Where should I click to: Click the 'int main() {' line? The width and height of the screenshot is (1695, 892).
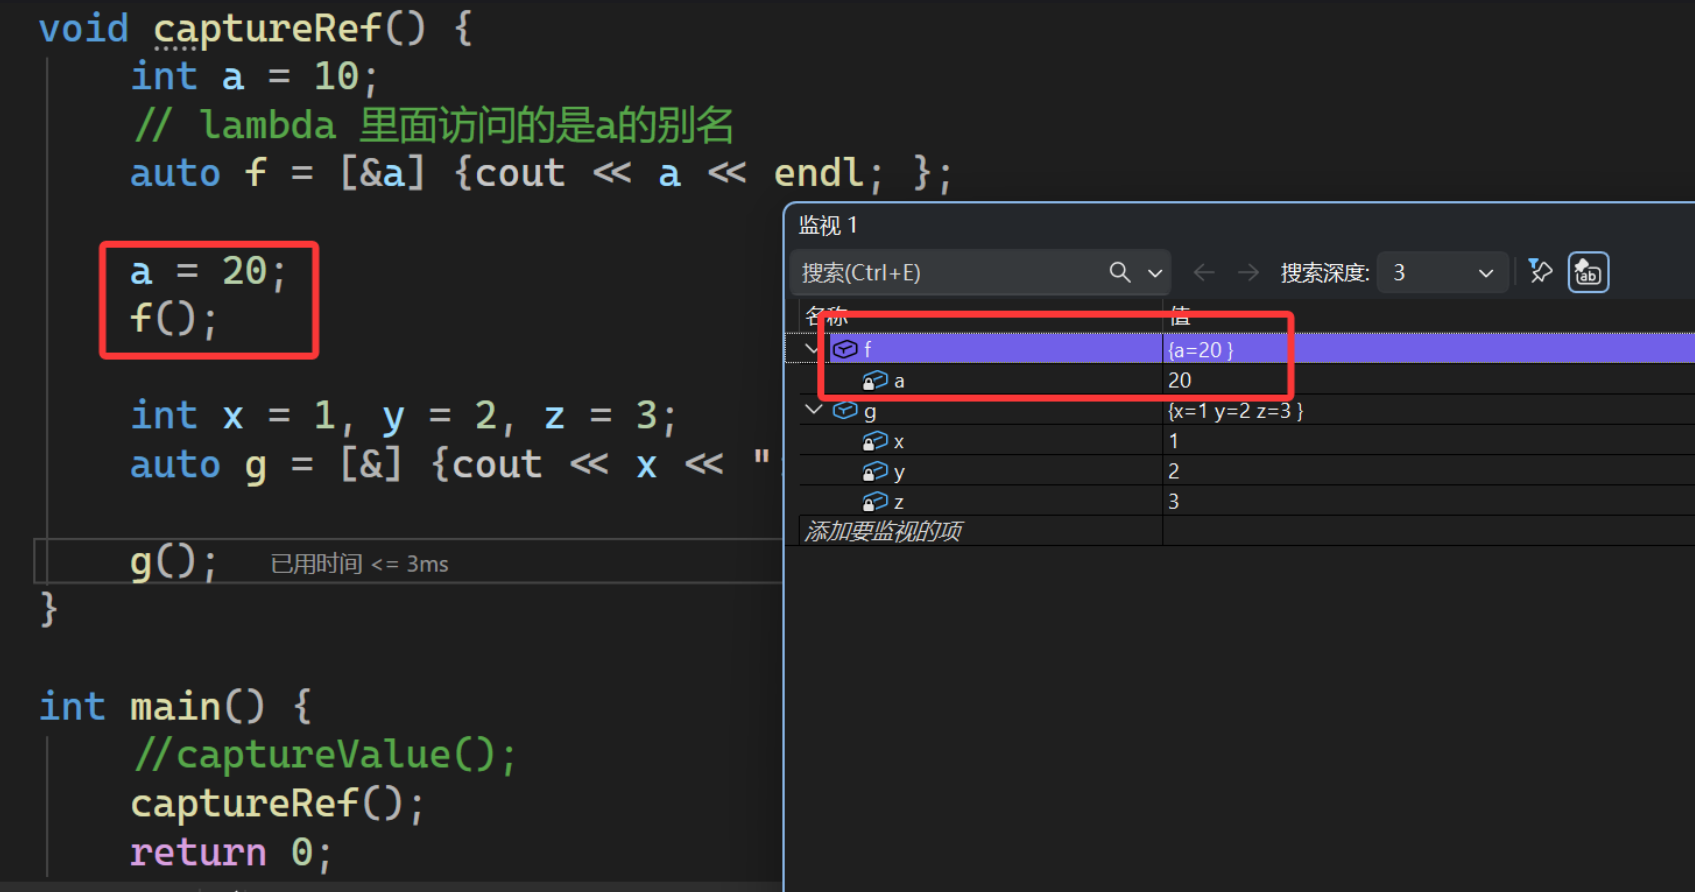[175, 707]
